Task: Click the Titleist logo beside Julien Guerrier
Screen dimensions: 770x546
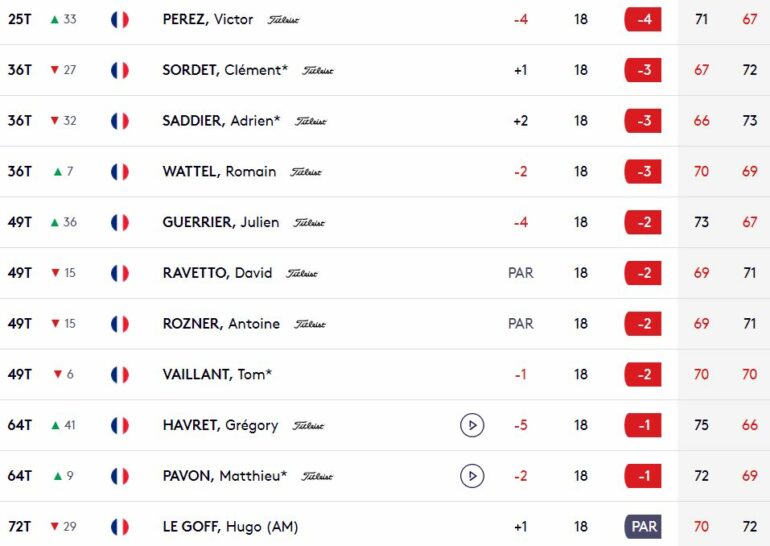Action: click(x=309, y=223)
